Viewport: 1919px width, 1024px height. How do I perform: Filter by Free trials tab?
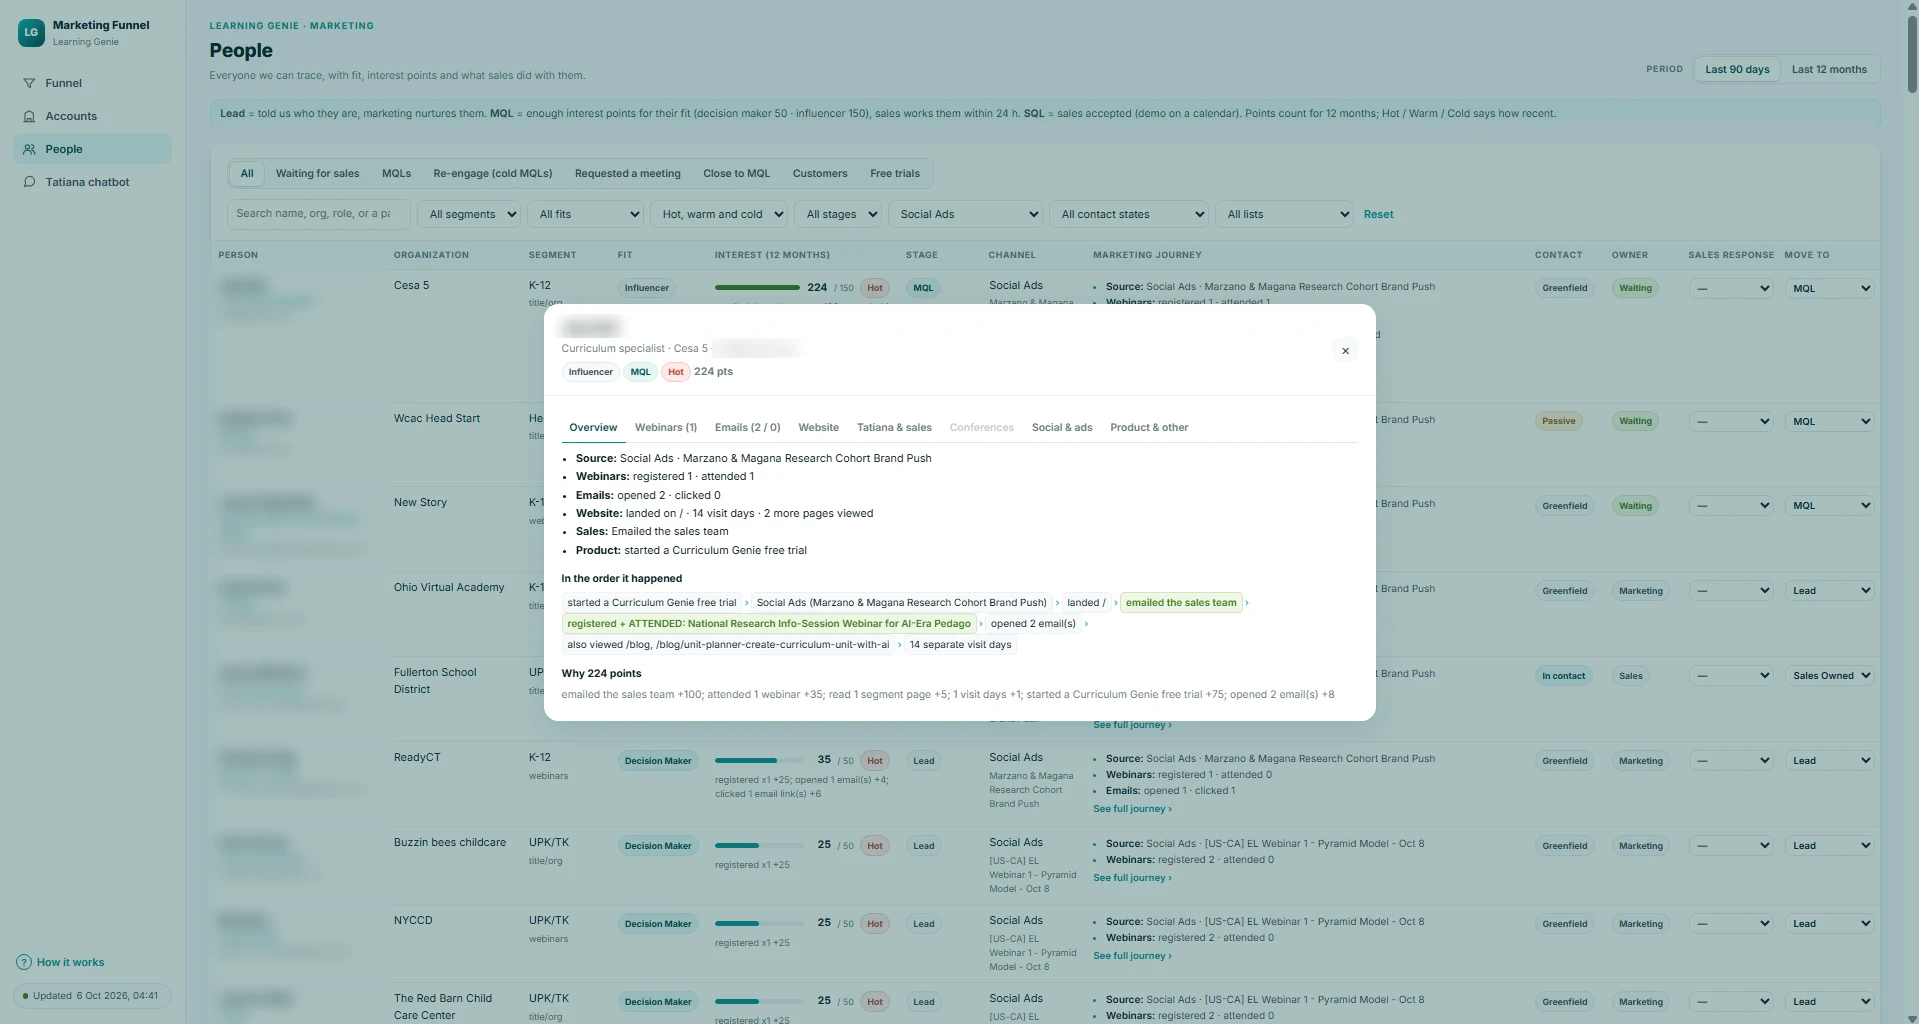894,173
